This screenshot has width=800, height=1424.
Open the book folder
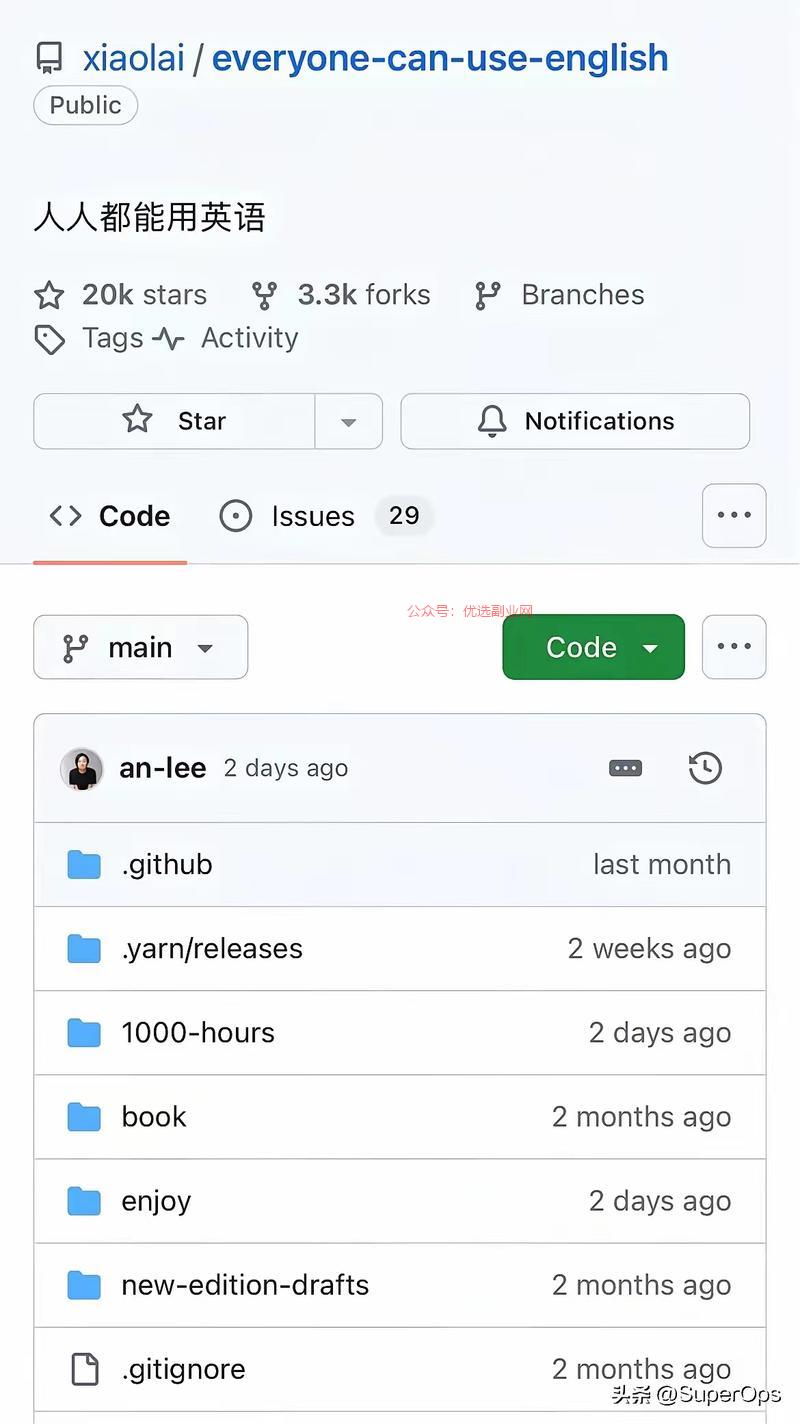154,1116
